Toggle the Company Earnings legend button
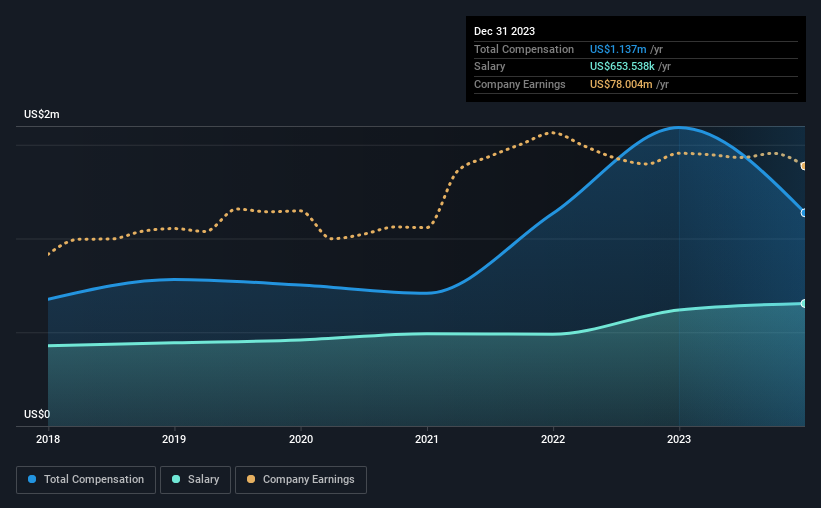821x508 pixels. pos(301,480)
